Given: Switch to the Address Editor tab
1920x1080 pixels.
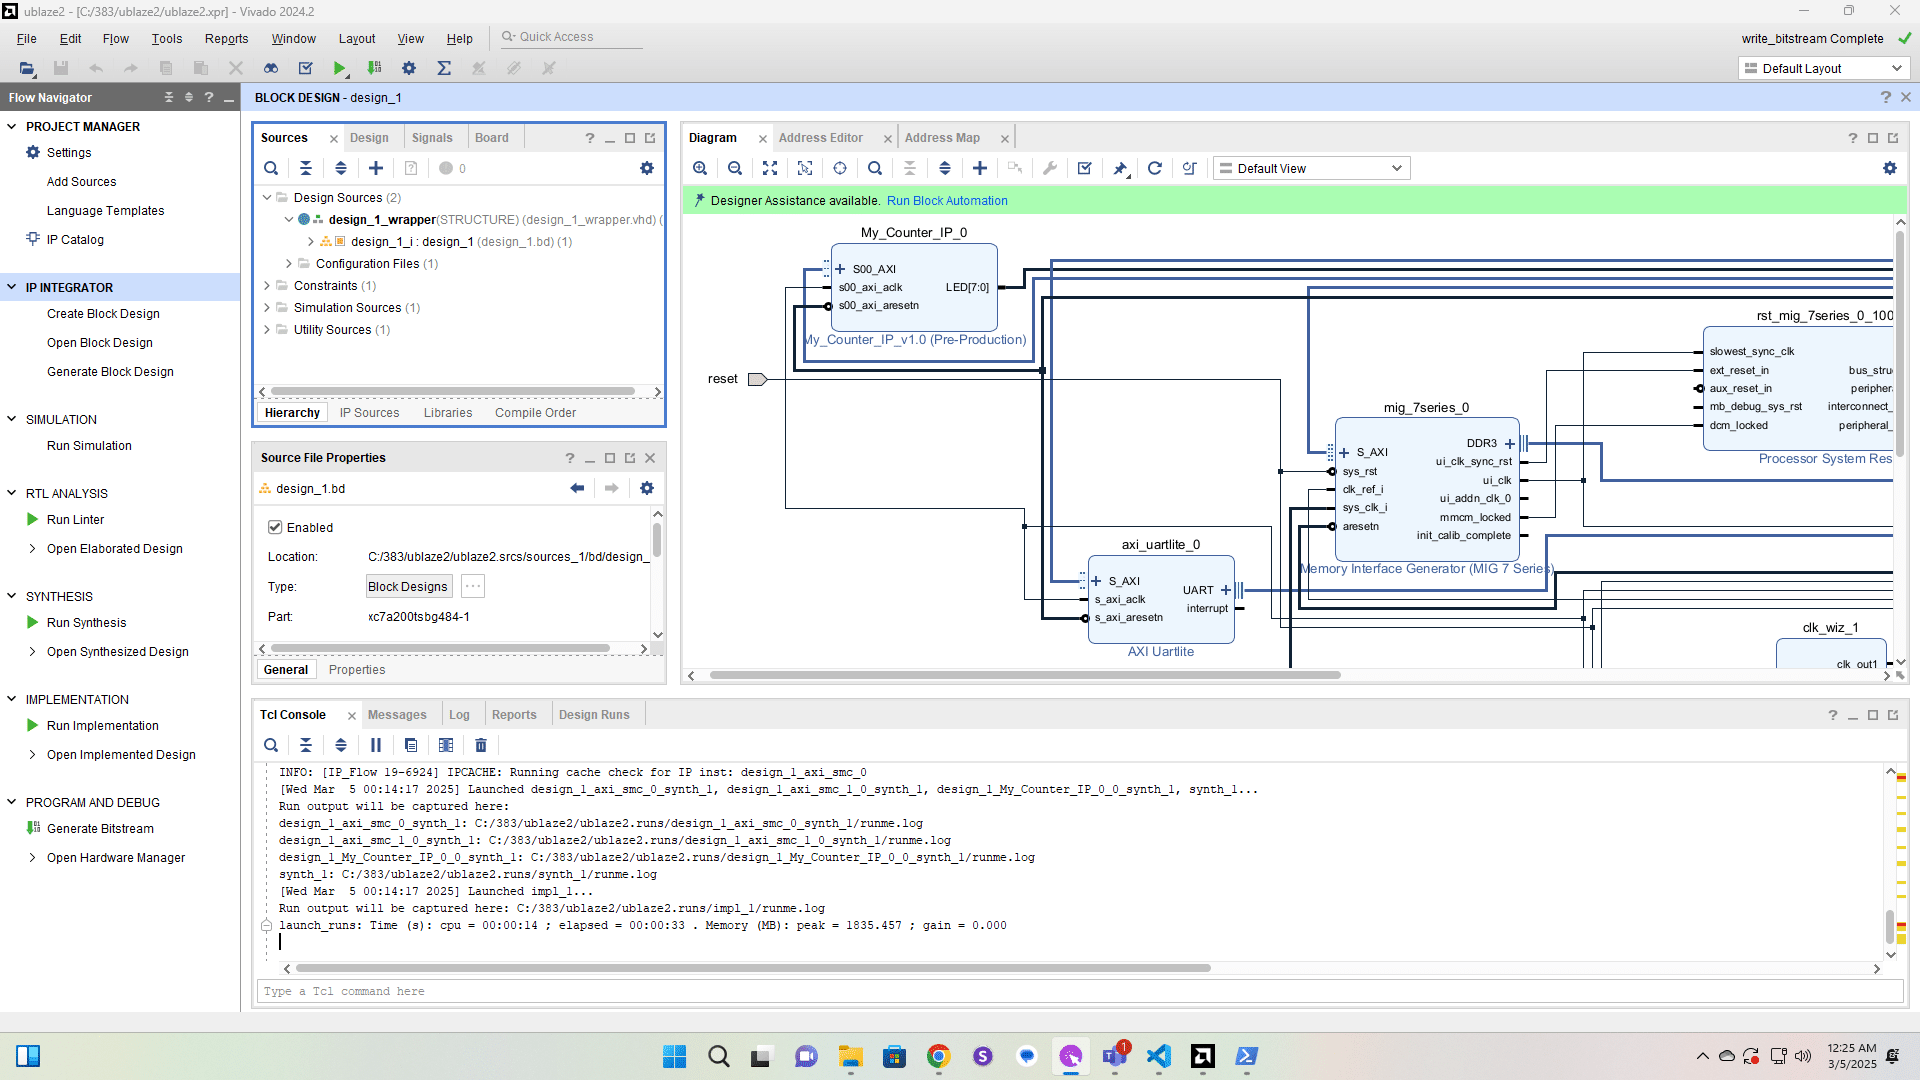Looking at the screenshot, I should pyautogui.click(x=821, y=137).
